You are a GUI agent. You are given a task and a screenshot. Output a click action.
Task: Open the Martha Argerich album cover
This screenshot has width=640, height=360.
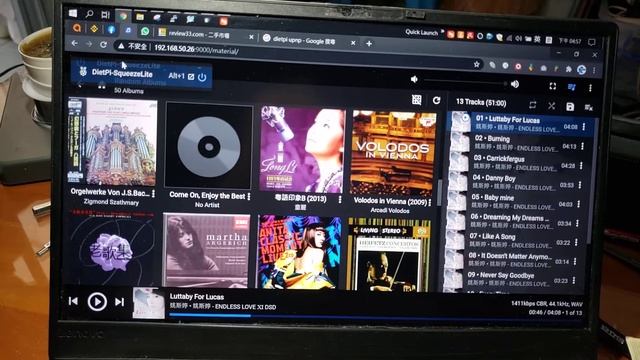point(206,251)
